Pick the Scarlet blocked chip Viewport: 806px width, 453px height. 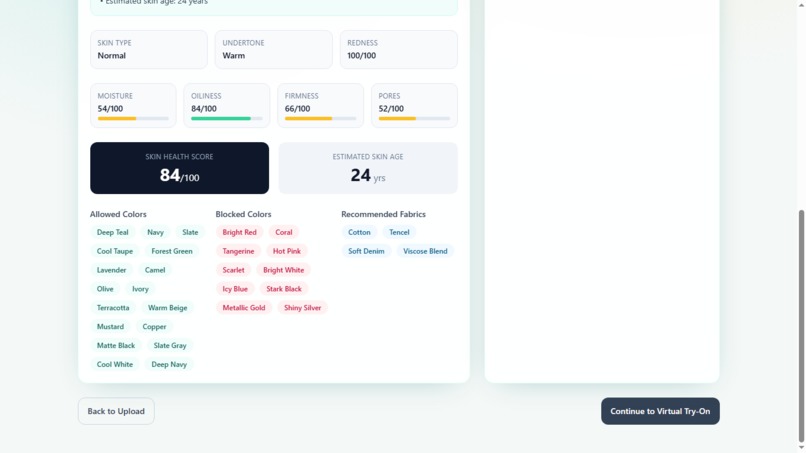[233, 270]
